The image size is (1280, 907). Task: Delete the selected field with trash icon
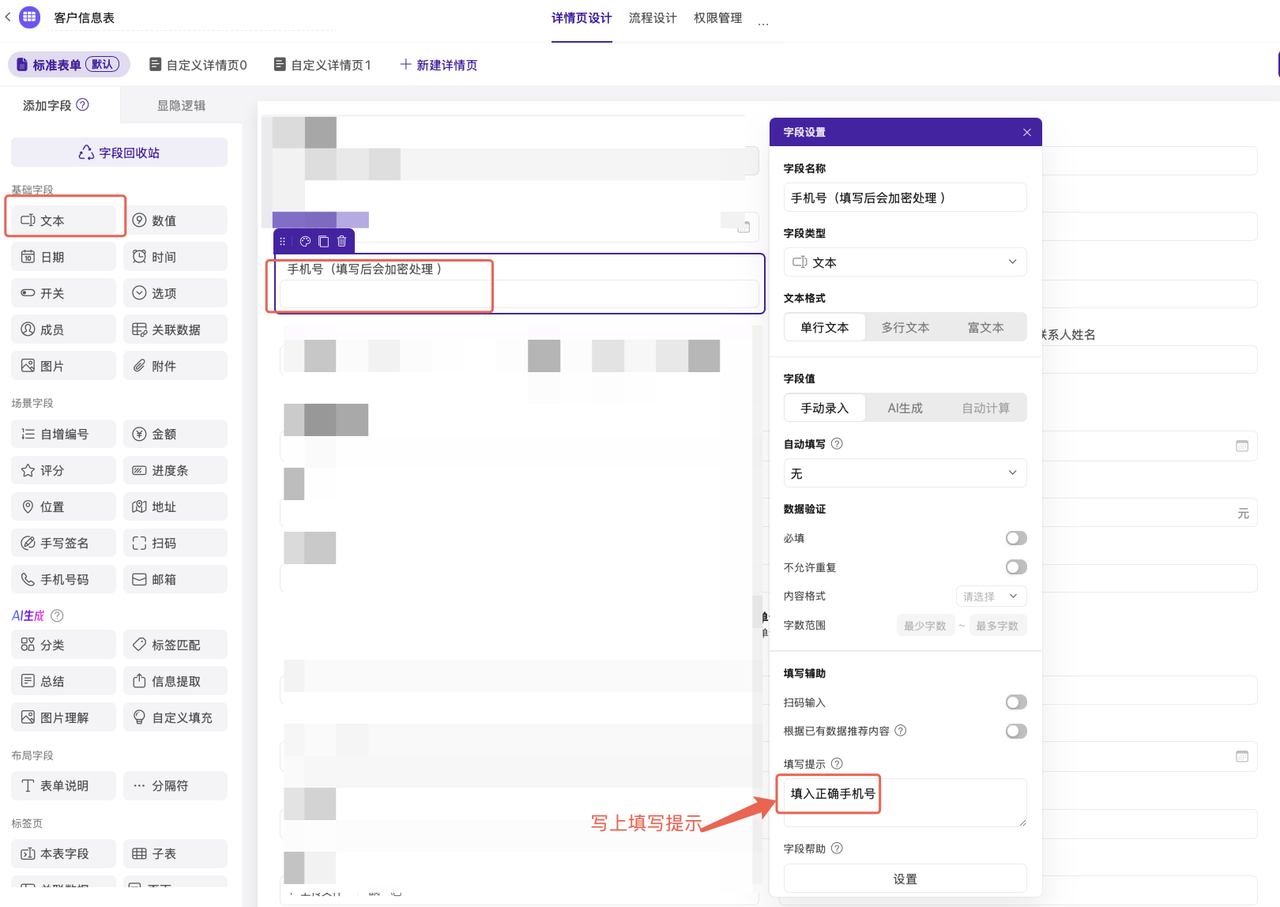pyautogui.click(x=342, y=241)
